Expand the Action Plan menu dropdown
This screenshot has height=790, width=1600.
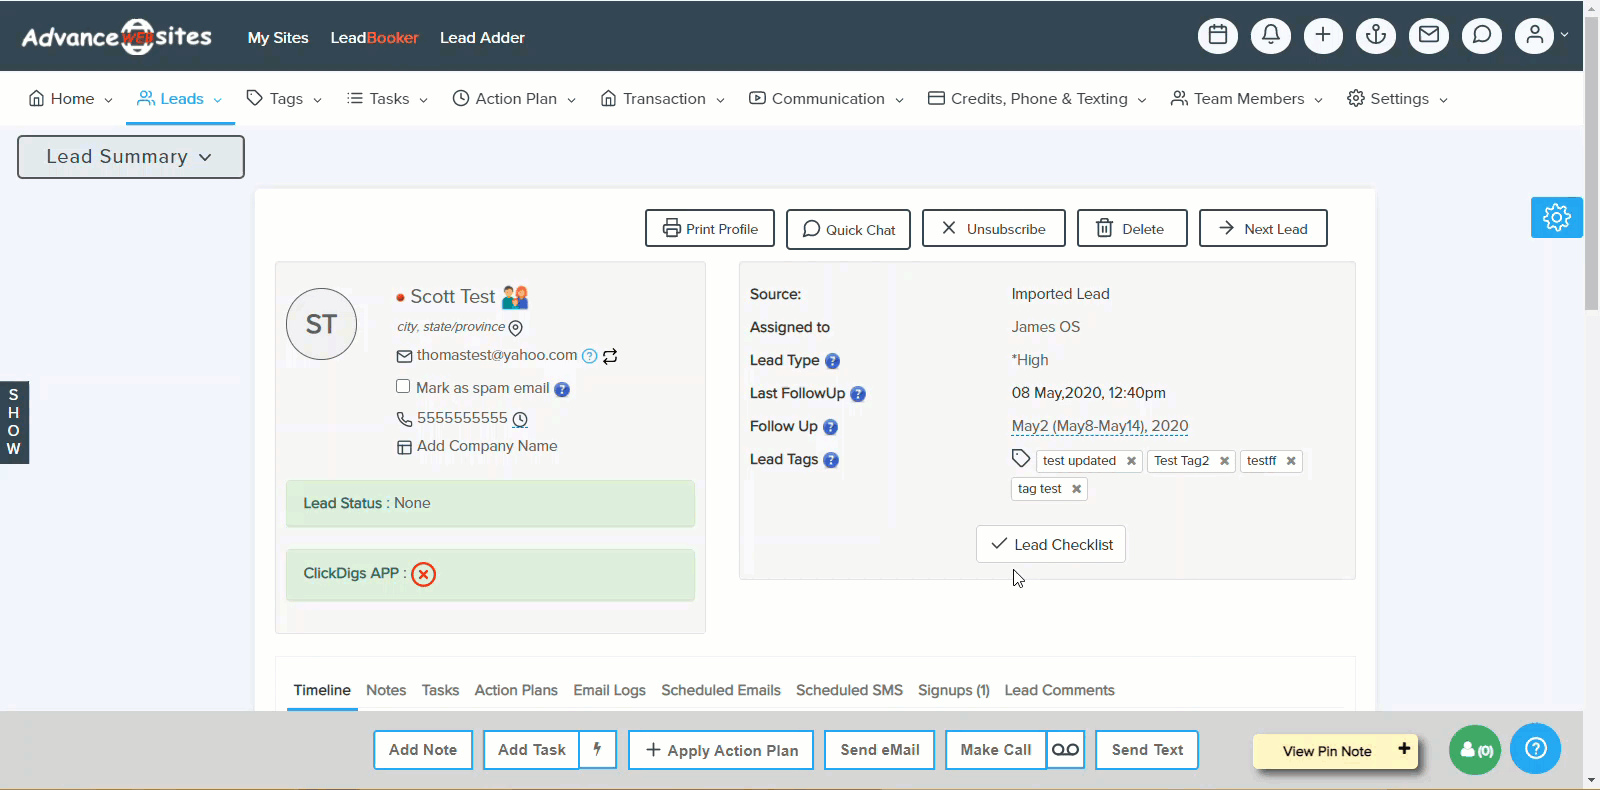(x=515, y=99)
